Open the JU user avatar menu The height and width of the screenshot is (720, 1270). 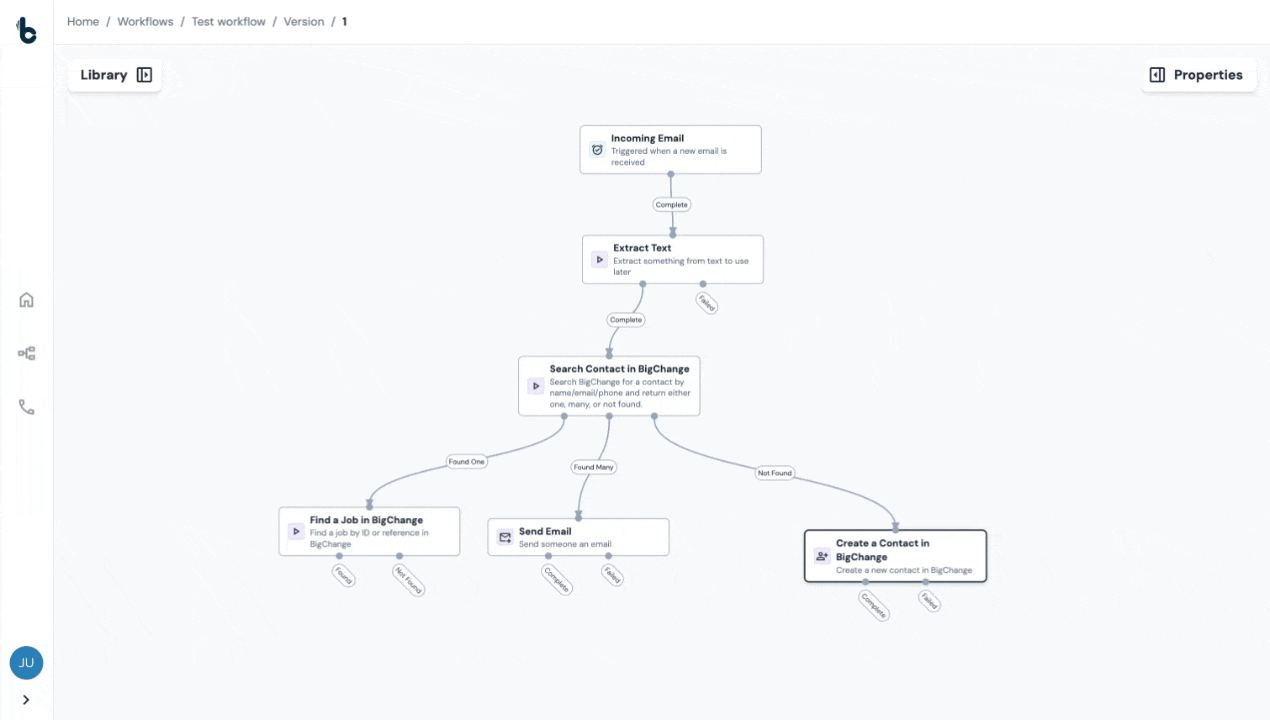click(x=26, y=662)
